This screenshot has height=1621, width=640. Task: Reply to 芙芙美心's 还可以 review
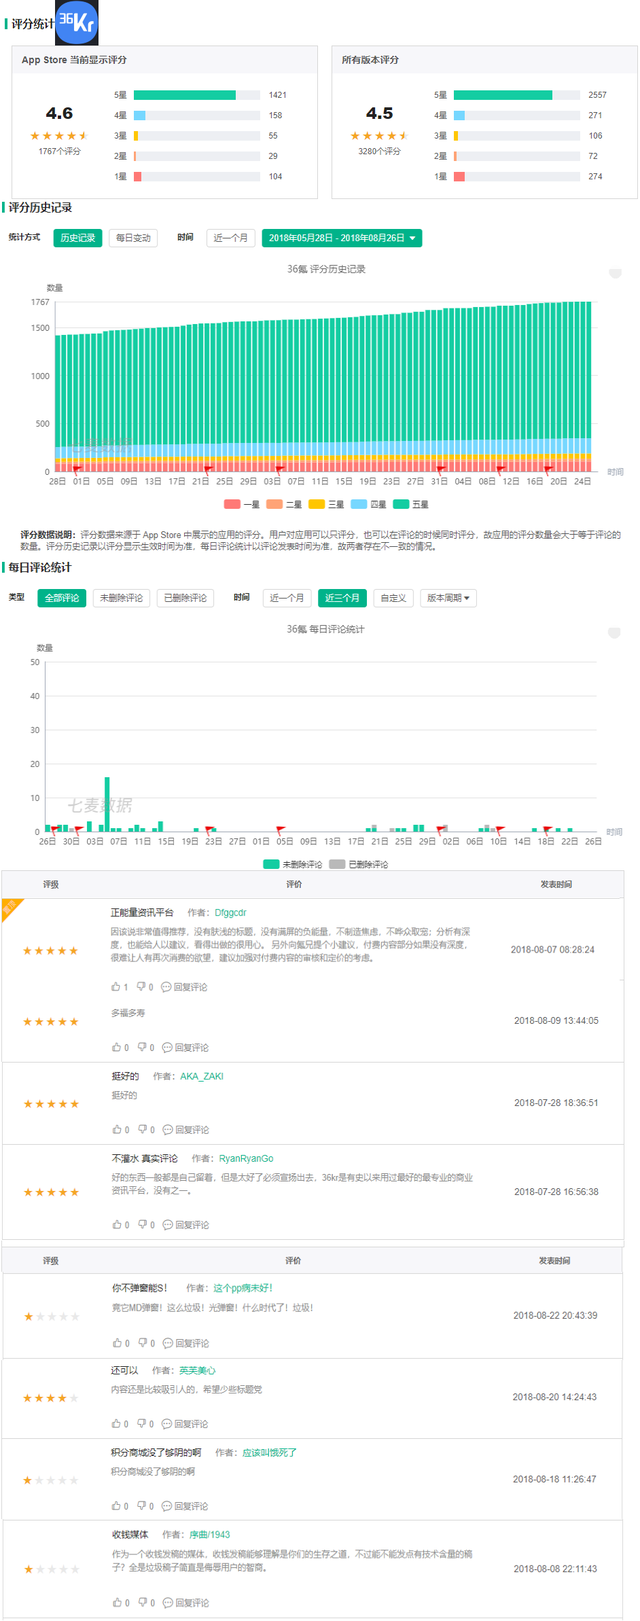[186, 1424]
